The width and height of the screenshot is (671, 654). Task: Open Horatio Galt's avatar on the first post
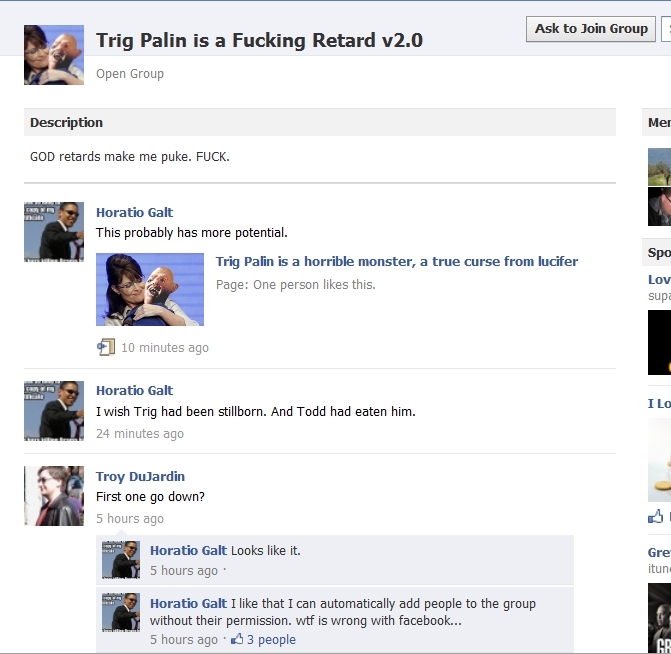pos(54,232)
